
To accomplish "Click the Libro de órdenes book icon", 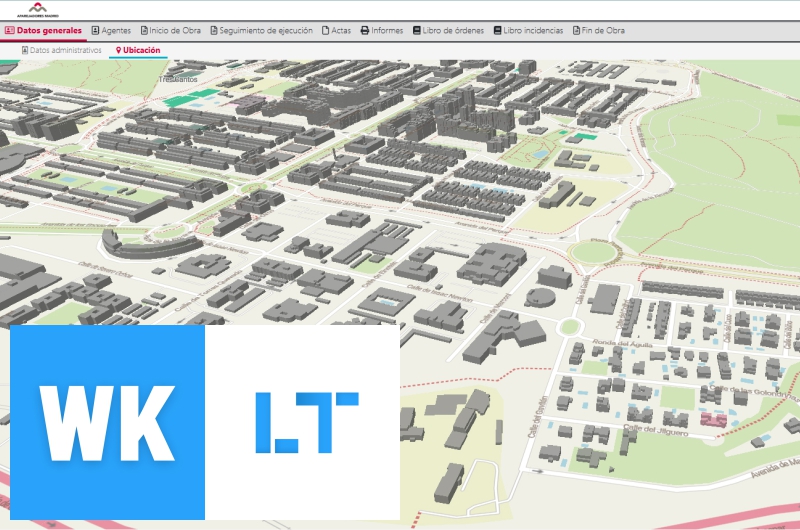I will (x=416, y=31).
